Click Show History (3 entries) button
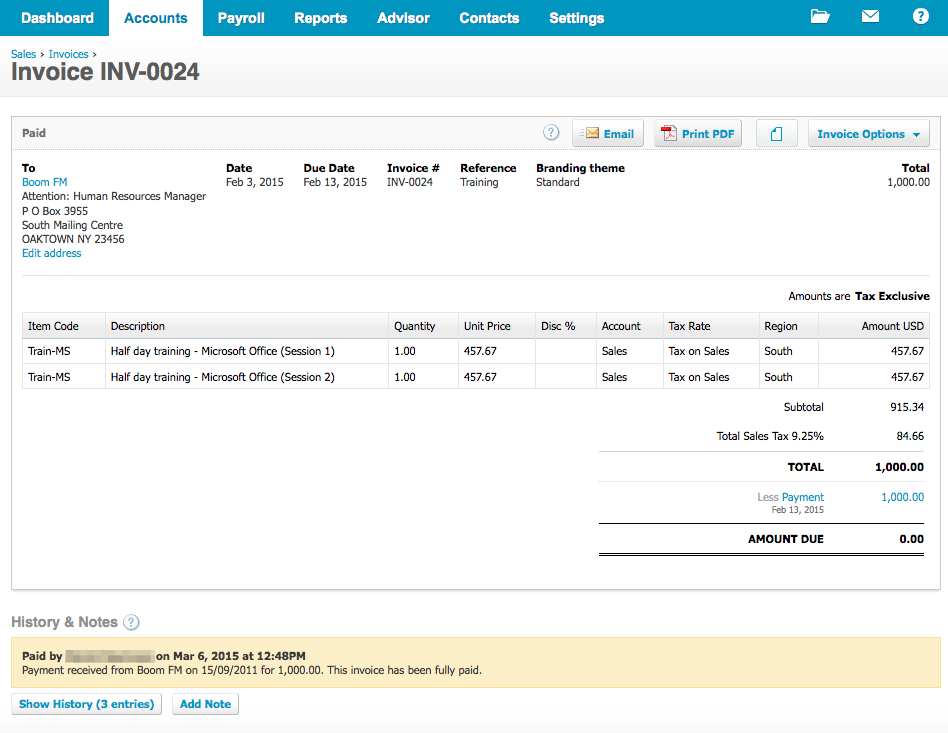The height and width of the screenshot is (733, 948). click(x=86, y=703)
